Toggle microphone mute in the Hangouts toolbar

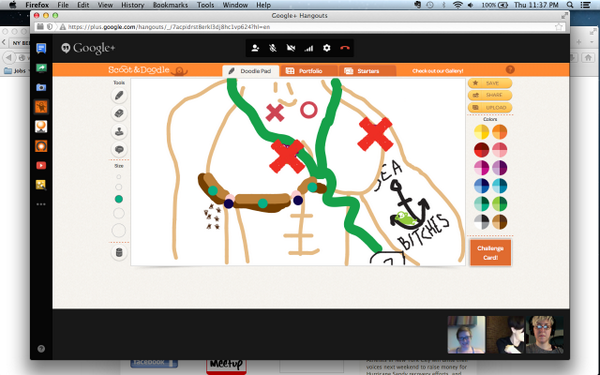coord(273,48)
